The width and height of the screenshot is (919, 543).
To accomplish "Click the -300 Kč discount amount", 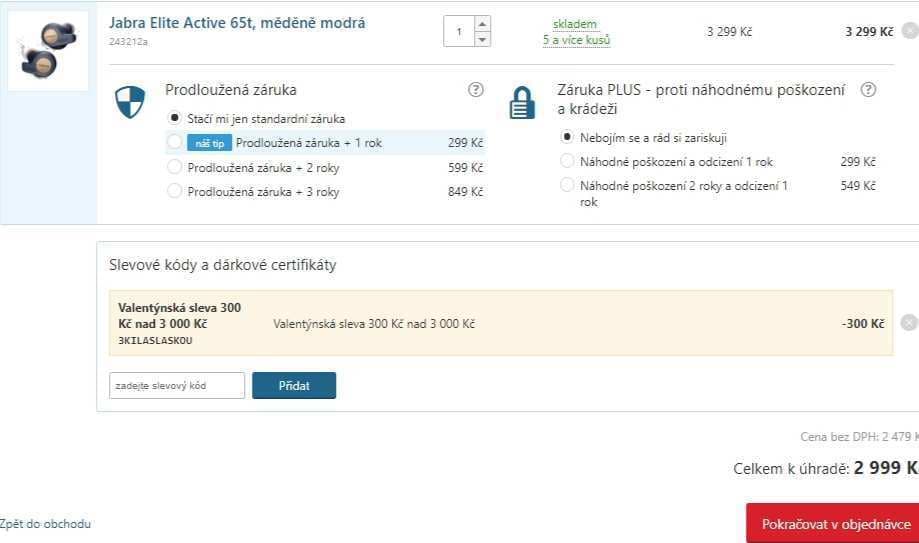I will pyautogui.click(x=863, y=323).
